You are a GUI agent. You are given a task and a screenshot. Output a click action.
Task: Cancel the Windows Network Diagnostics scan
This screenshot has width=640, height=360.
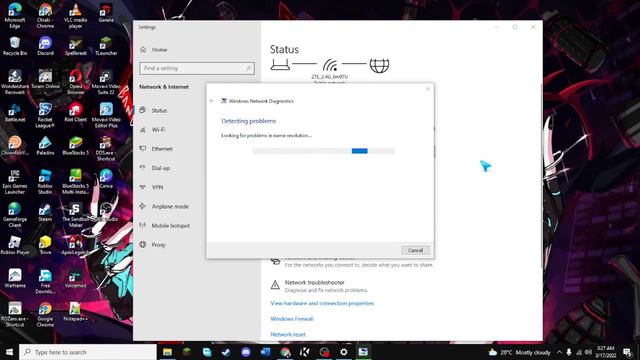[x=415, y=250]
